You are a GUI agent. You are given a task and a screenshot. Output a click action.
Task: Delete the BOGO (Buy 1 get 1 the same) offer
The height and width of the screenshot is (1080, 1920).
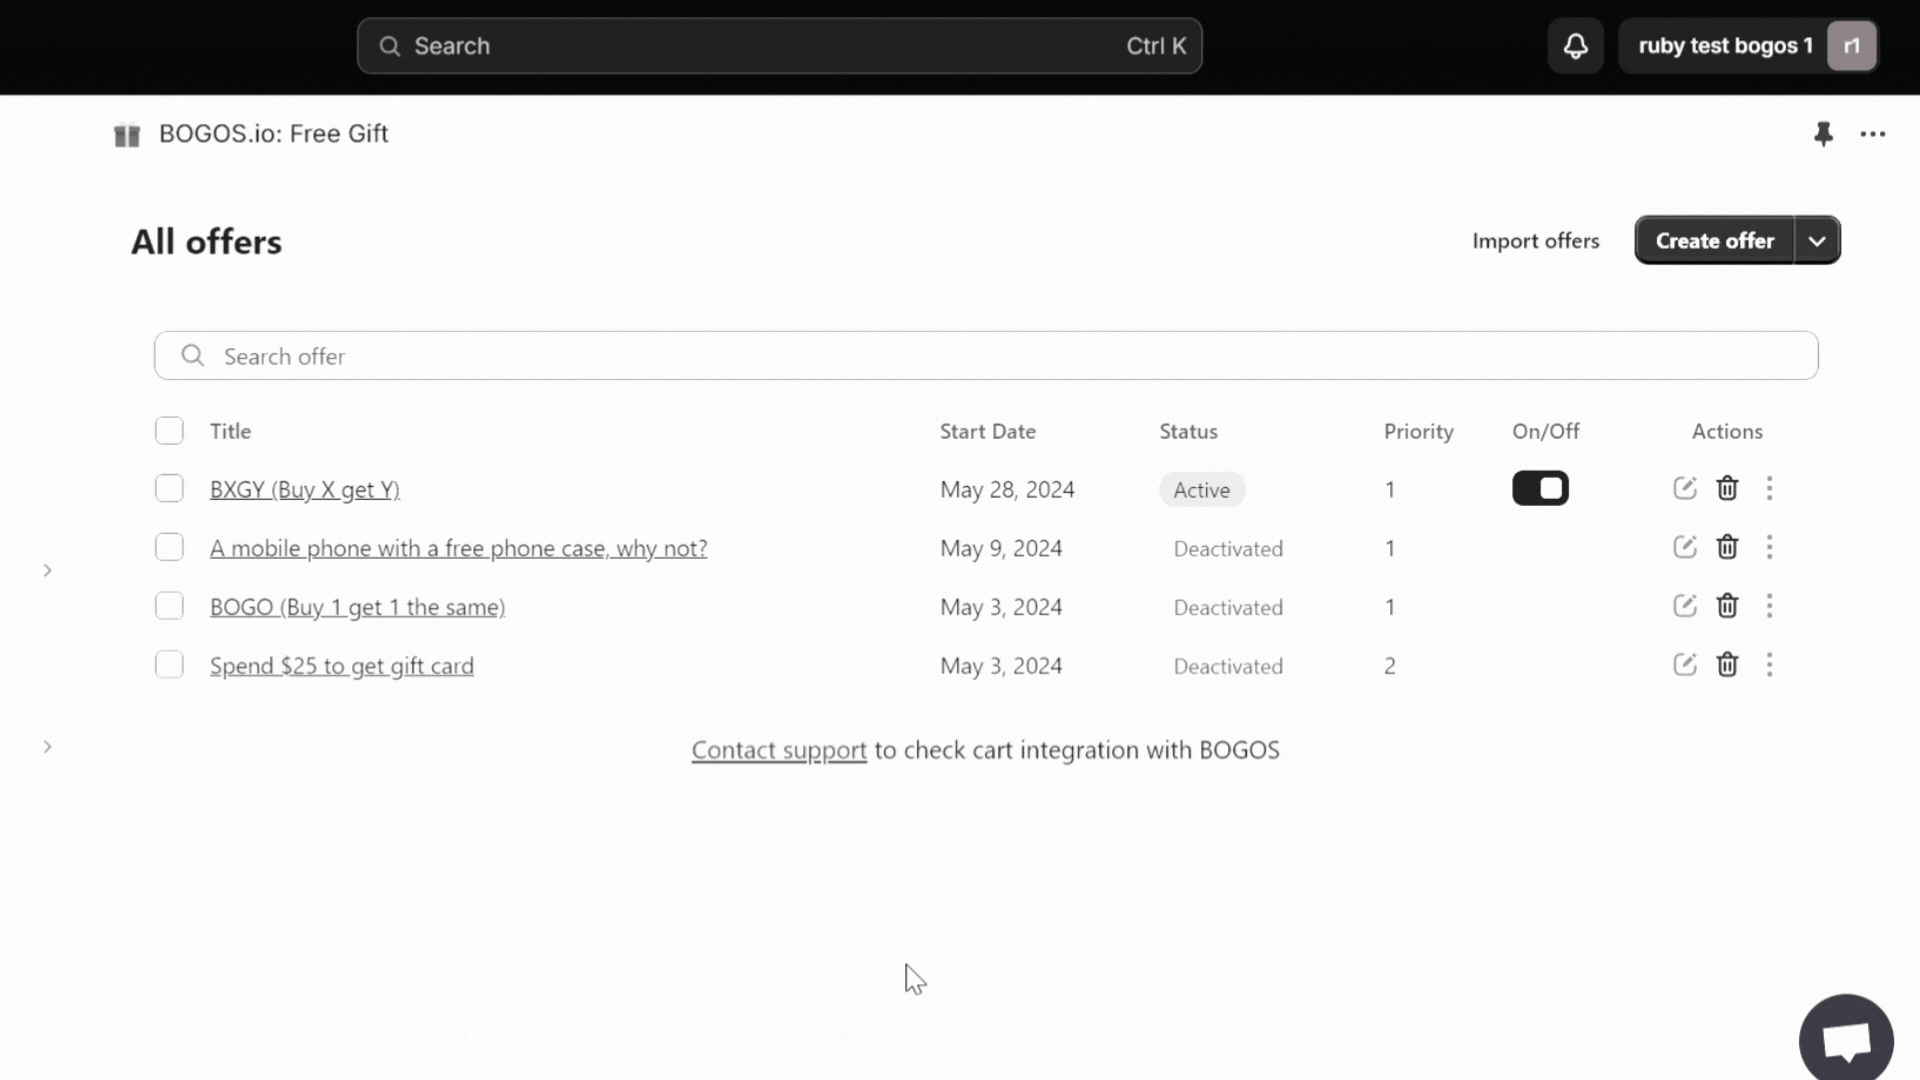[1727, 606]
